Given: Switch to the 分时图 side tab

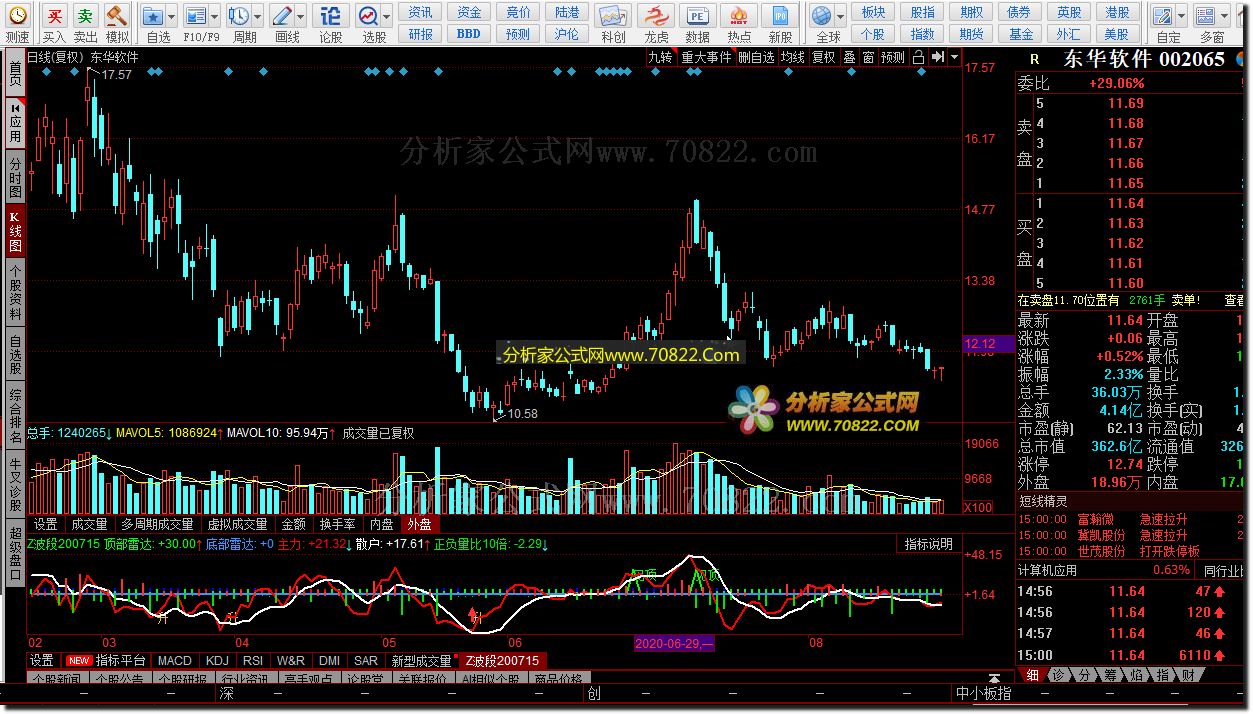Looking at the screenshot, I should pyautogui.click(x=15, y=177).
